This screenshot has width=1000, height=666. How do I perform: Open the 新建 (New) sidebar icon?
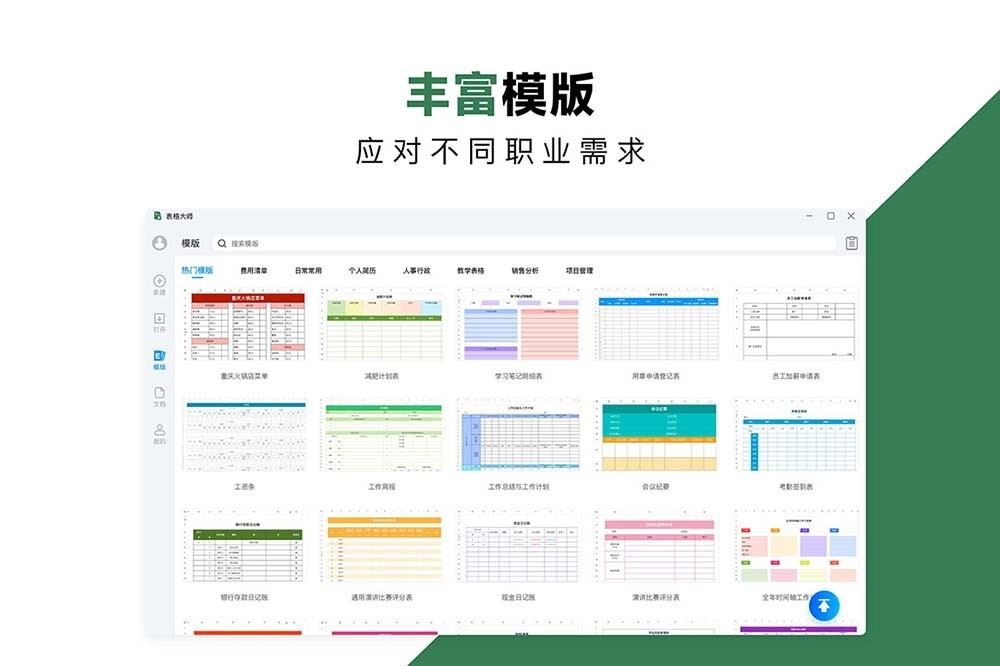point(158,283)
